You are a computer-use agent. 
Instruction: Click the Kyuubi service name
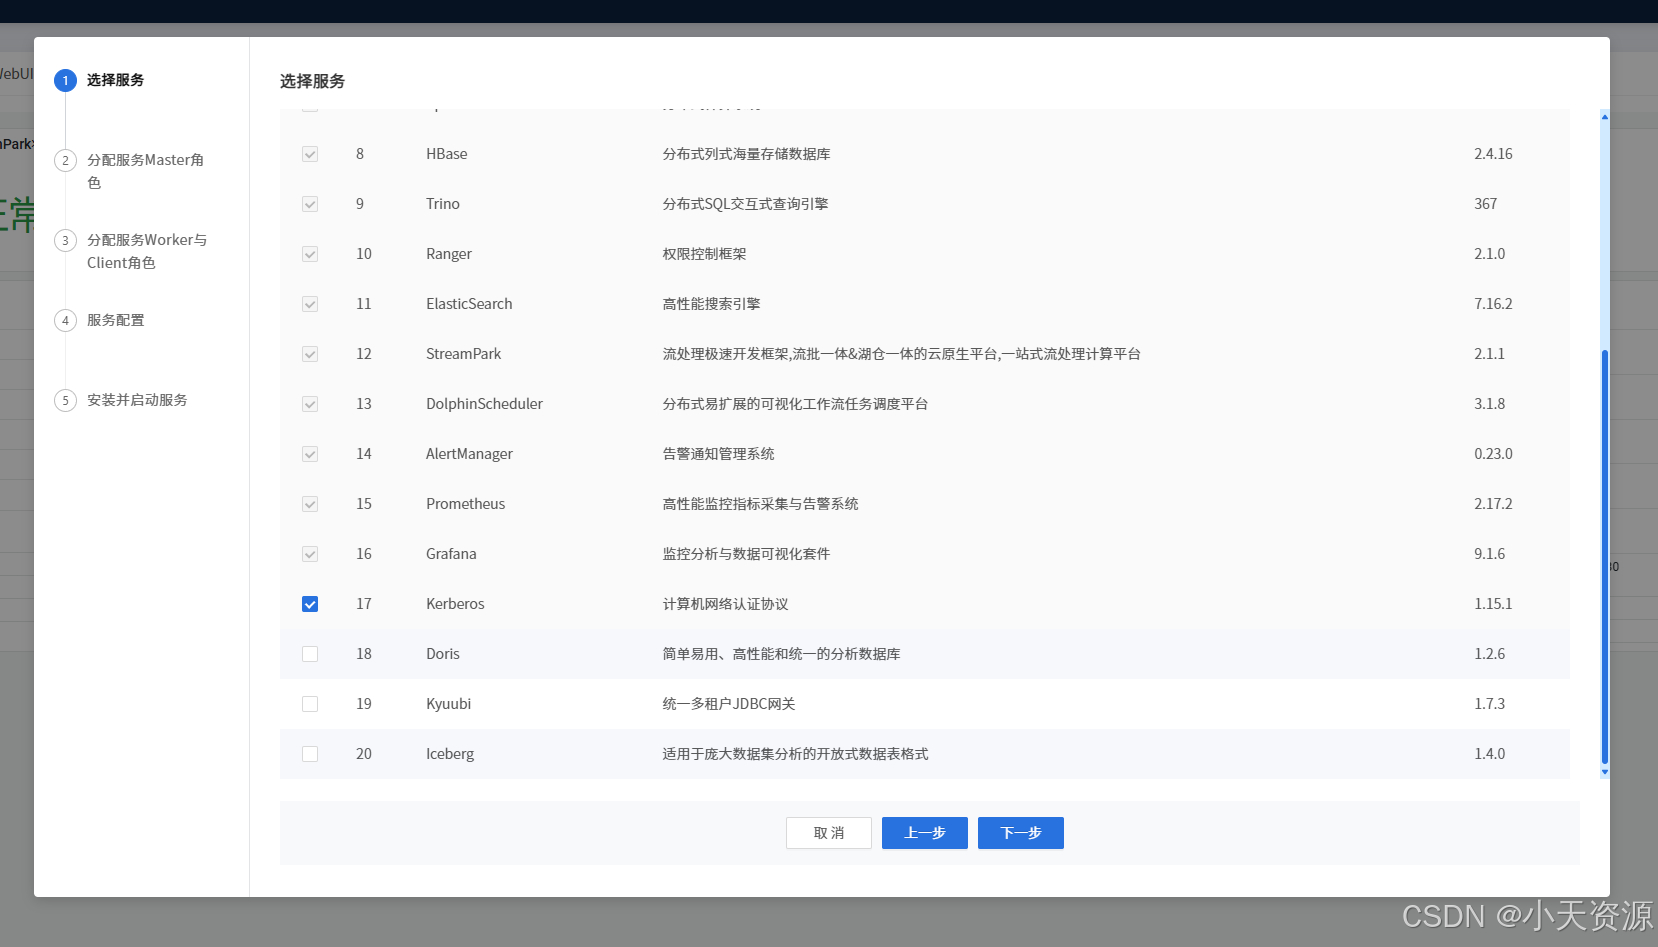[x=449, y=704]
